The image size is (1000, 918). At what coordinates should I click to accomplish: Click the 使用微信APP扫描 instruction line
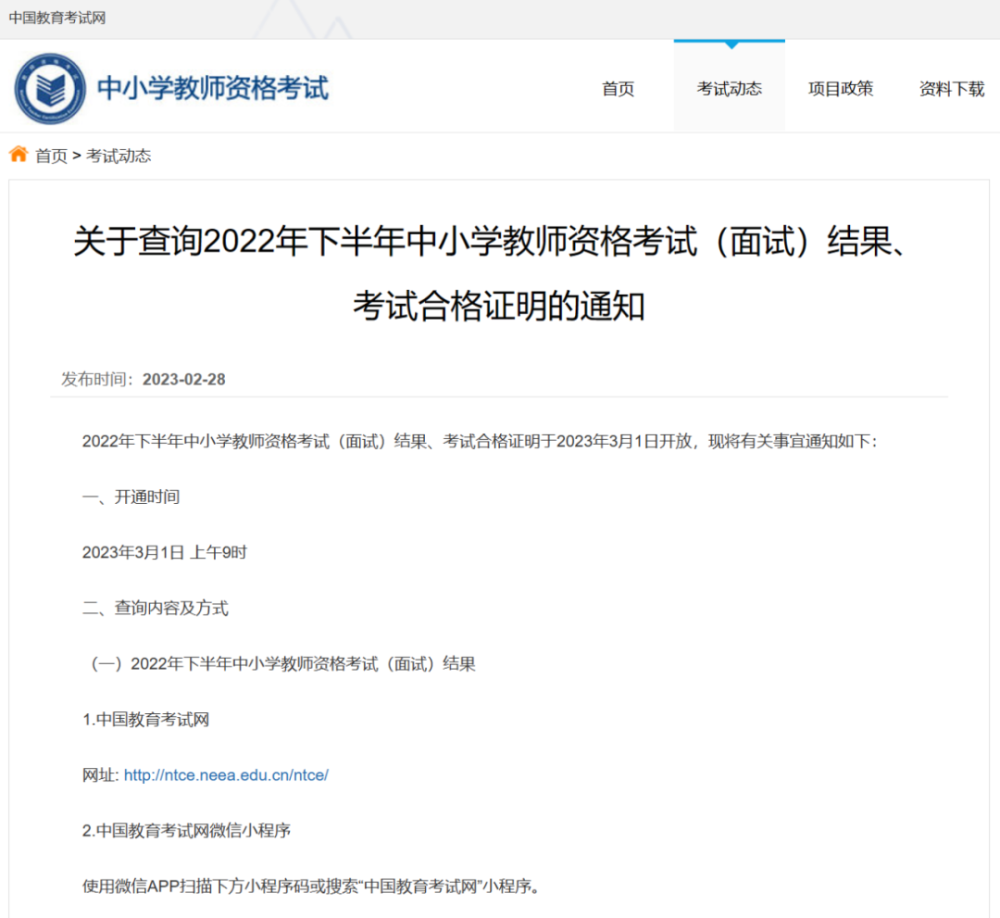(x=311, y=886)
